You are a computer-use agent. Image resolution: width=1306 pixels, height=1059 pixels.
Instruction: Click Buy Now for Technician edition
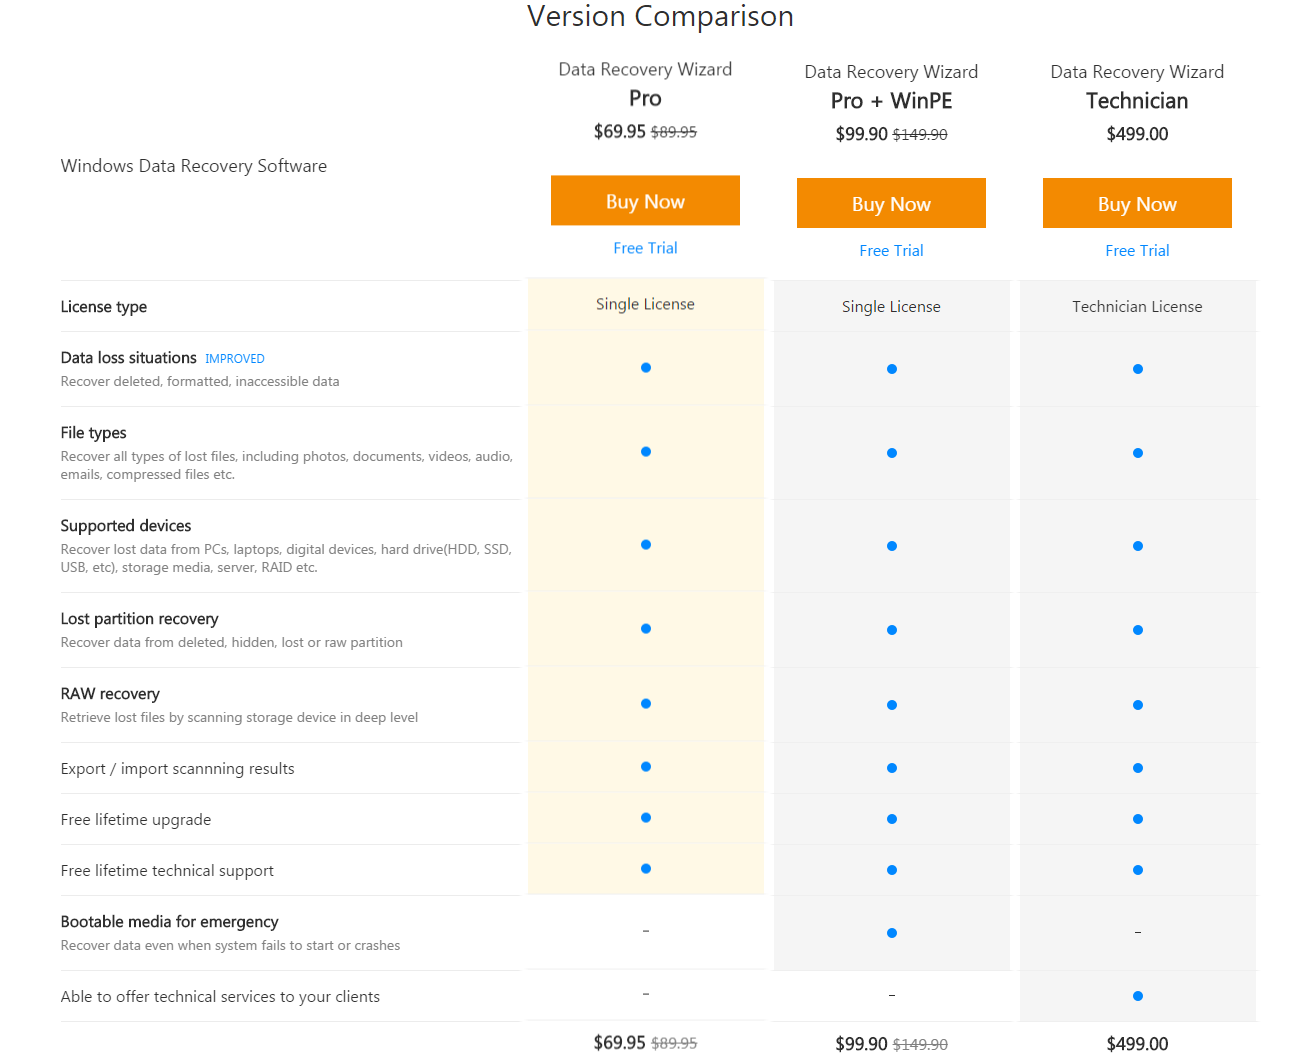[x=1137, y=204]
